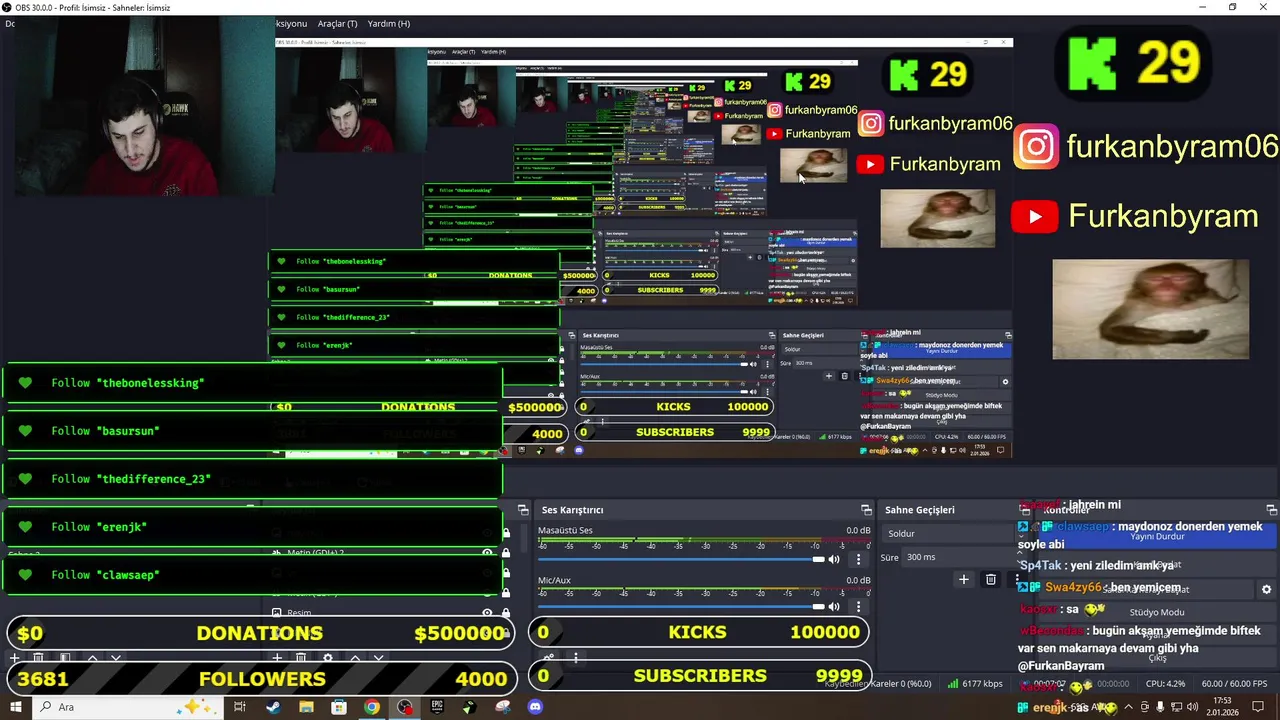Open Epic Games Launcher from the taskbar
The width and height of the screenshot is (1280, 720).
437,707
